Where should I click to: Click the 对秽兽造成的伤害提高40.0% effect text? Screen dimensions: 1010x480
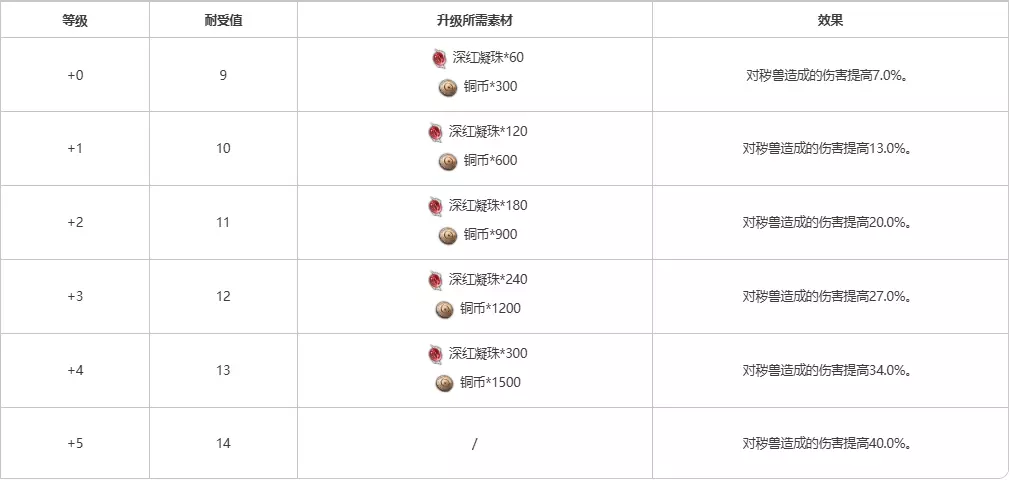pos(826,444)
